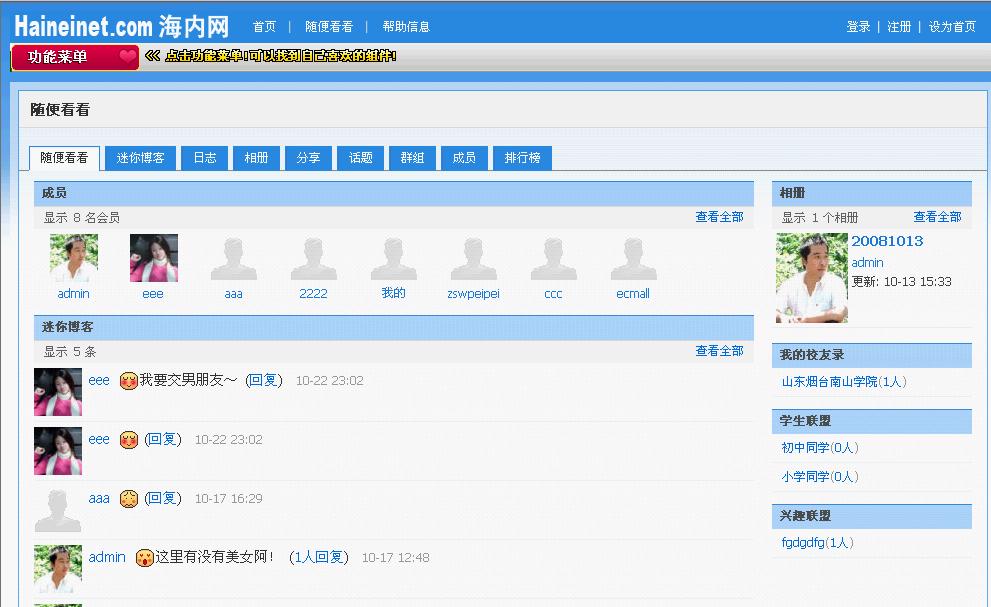Image resolution: width=991 pixels, height=607 pixels.
Task: Click eee's avatar beside 我要交男朋友～ post
Action: tap(58, 392)
